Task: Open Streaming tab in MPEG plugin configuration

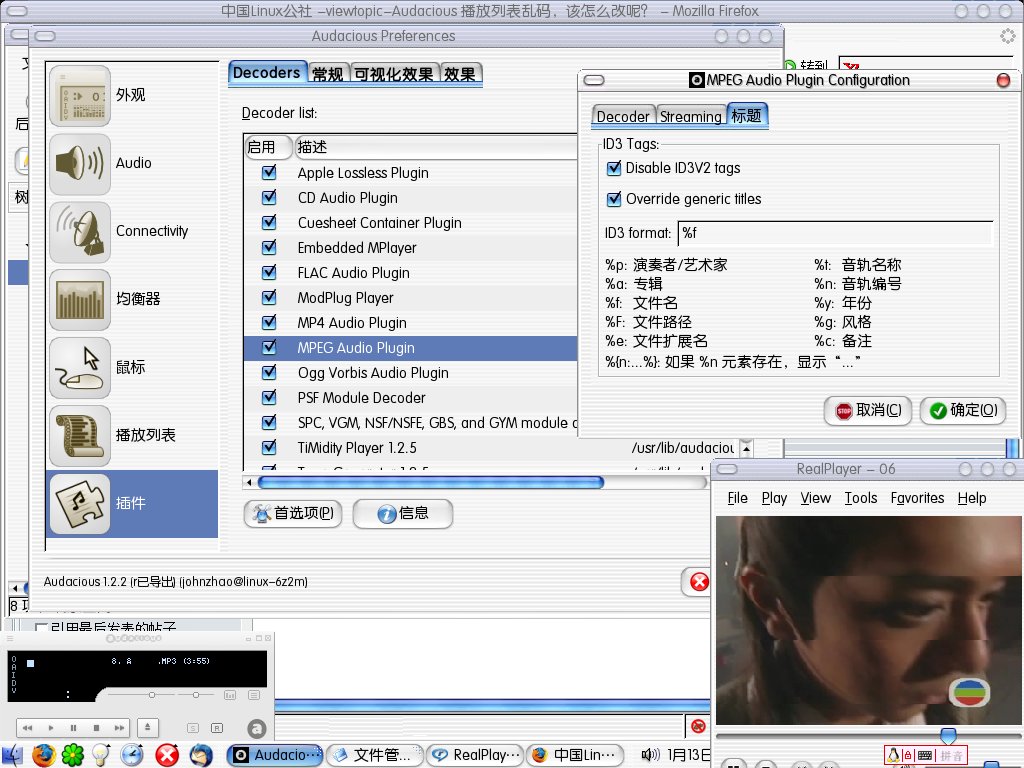Action: click(691, 117)
